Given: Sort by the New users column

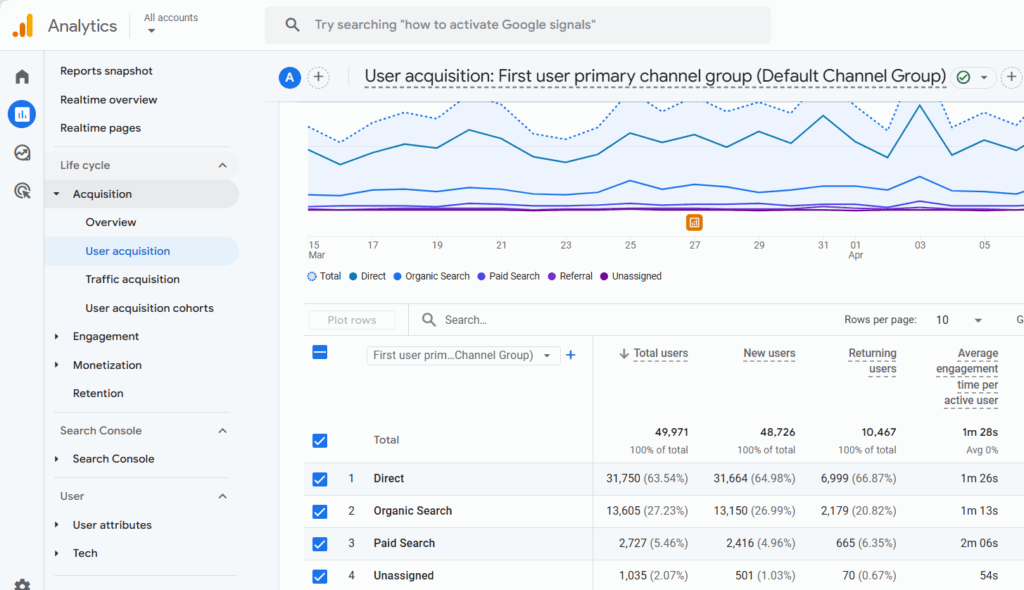Looking at the screenshot, I should [769, 353].
